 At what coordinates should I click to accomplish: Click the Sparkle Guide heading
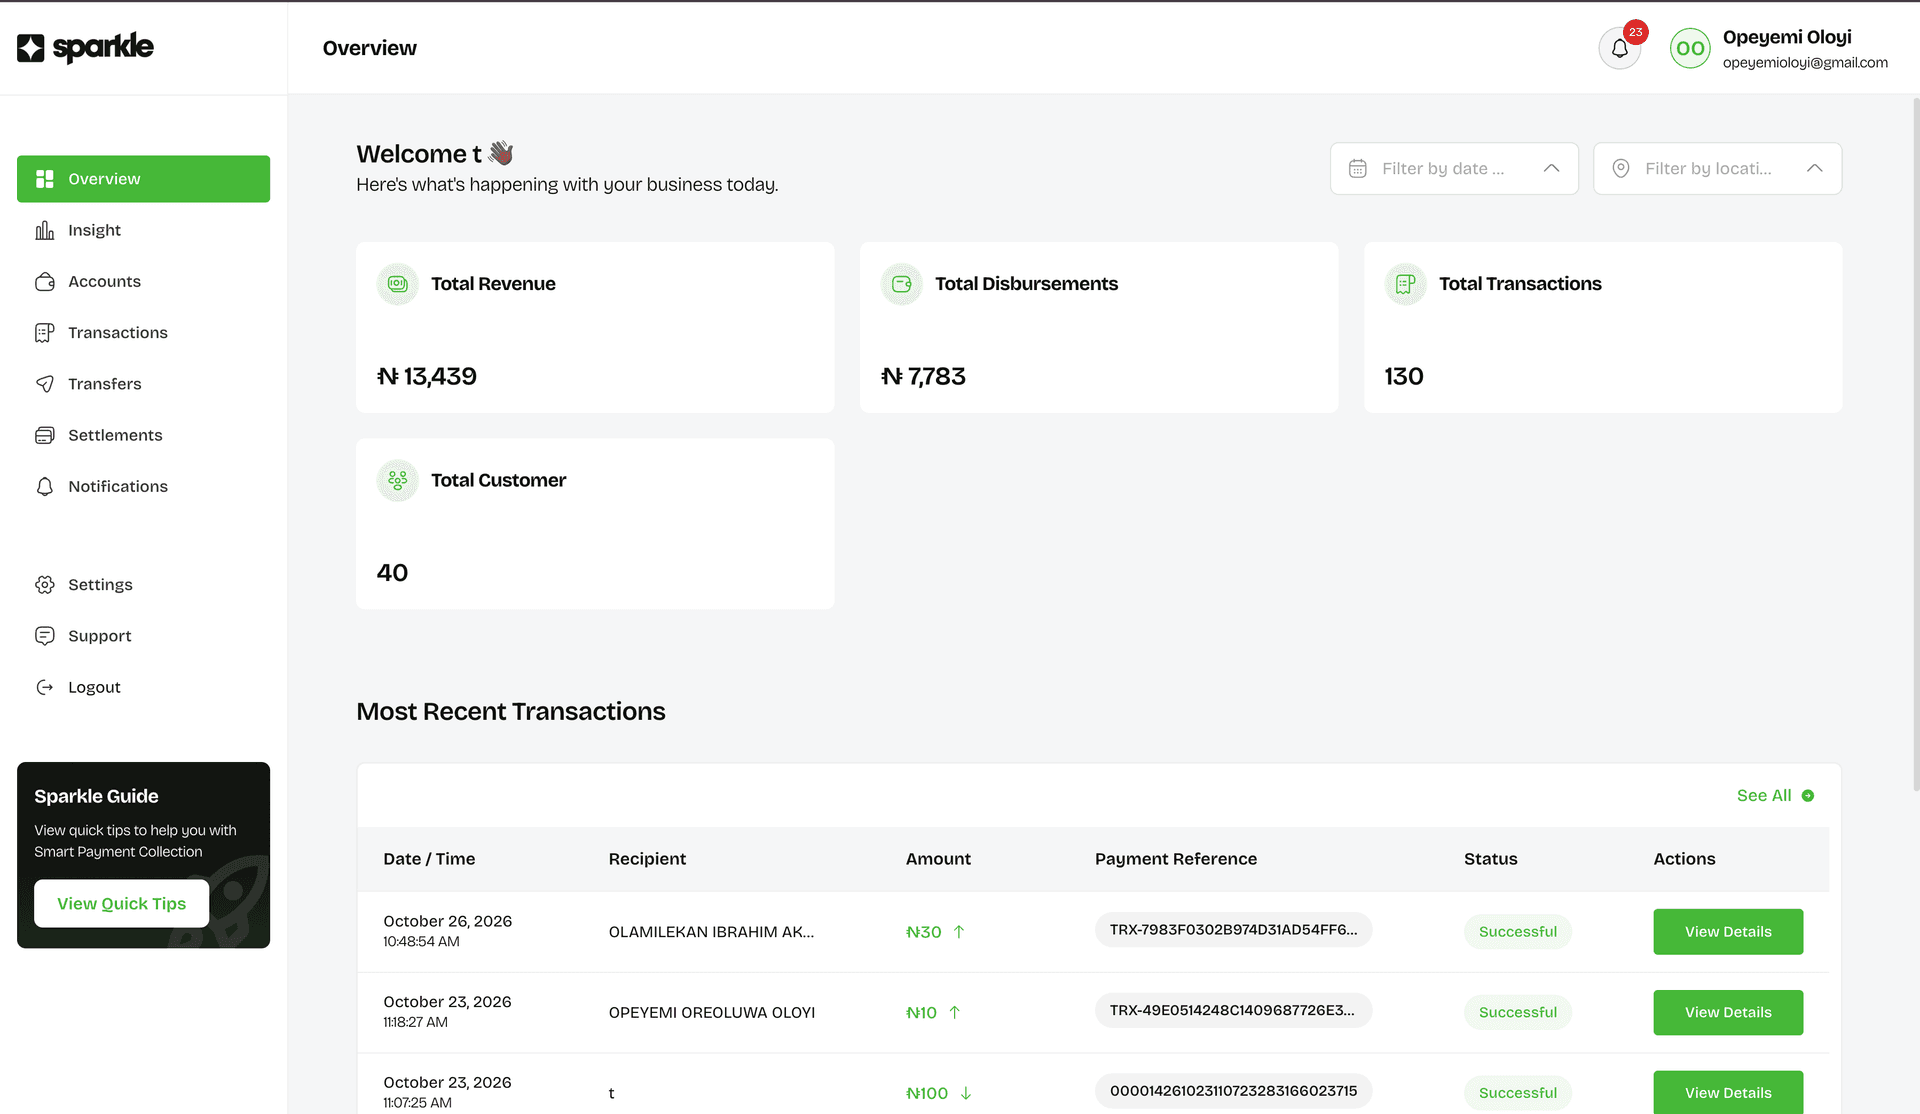point(96,797)
